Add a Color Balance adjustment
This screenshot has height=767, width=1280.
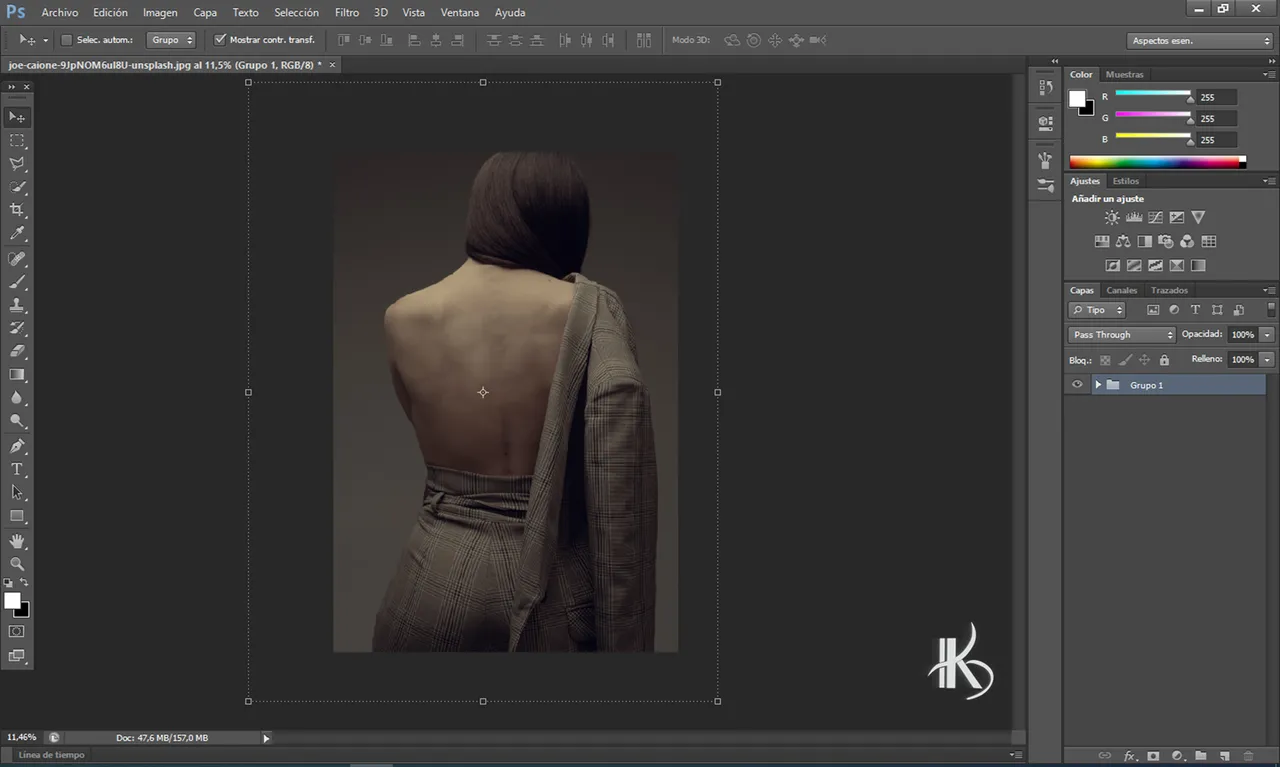[x=1123, y=241]
